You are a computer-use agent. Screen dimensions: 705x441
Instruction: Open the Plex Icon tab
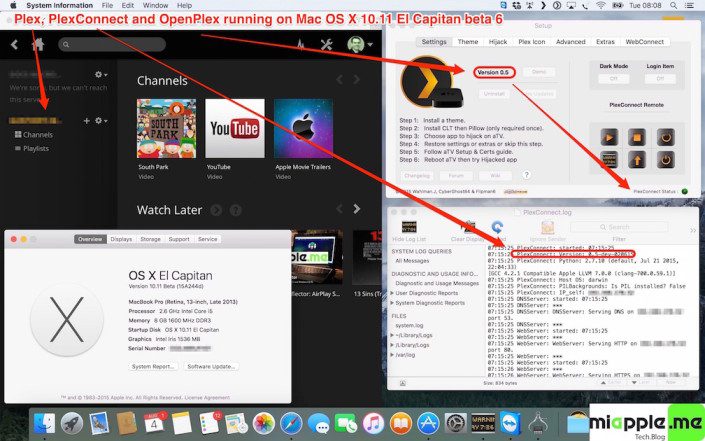click(532, 42)
